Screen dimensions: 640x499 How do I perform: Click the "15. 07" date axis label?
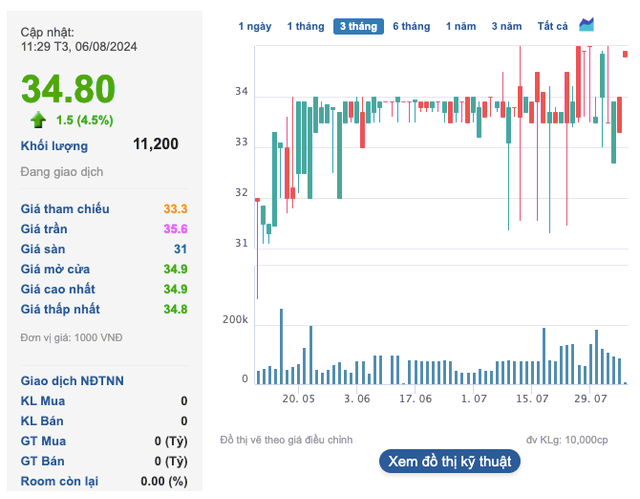click(x=532, y=398)
